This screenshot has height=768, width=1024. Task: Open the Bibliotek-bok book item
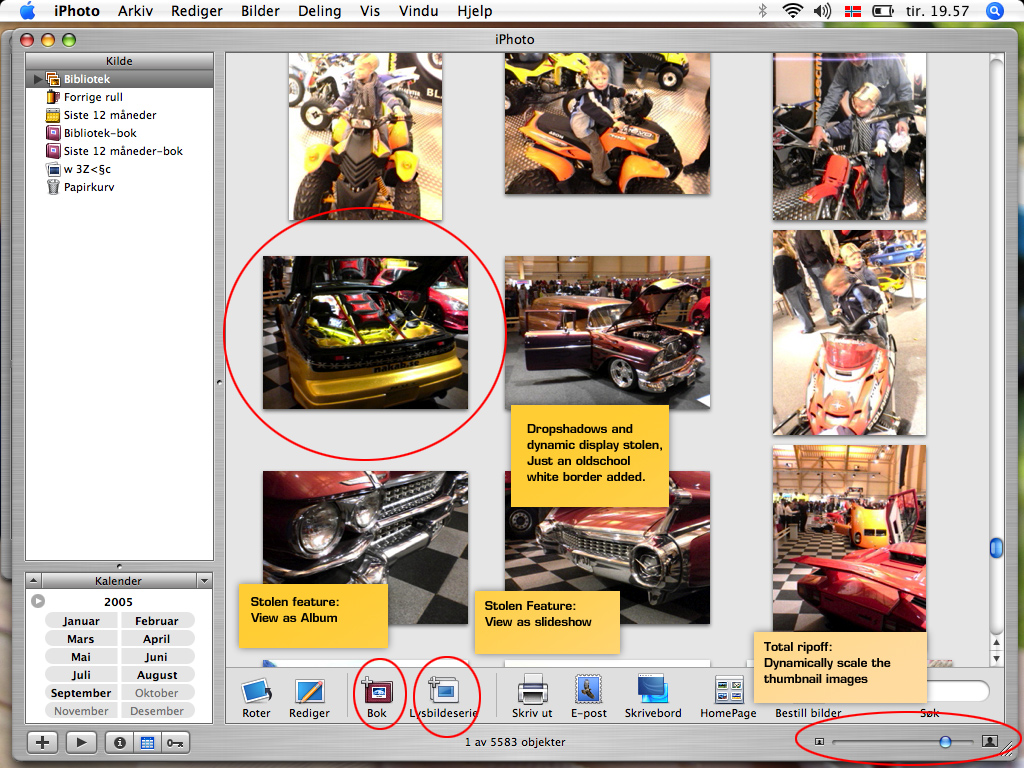(x=120, y=133)
